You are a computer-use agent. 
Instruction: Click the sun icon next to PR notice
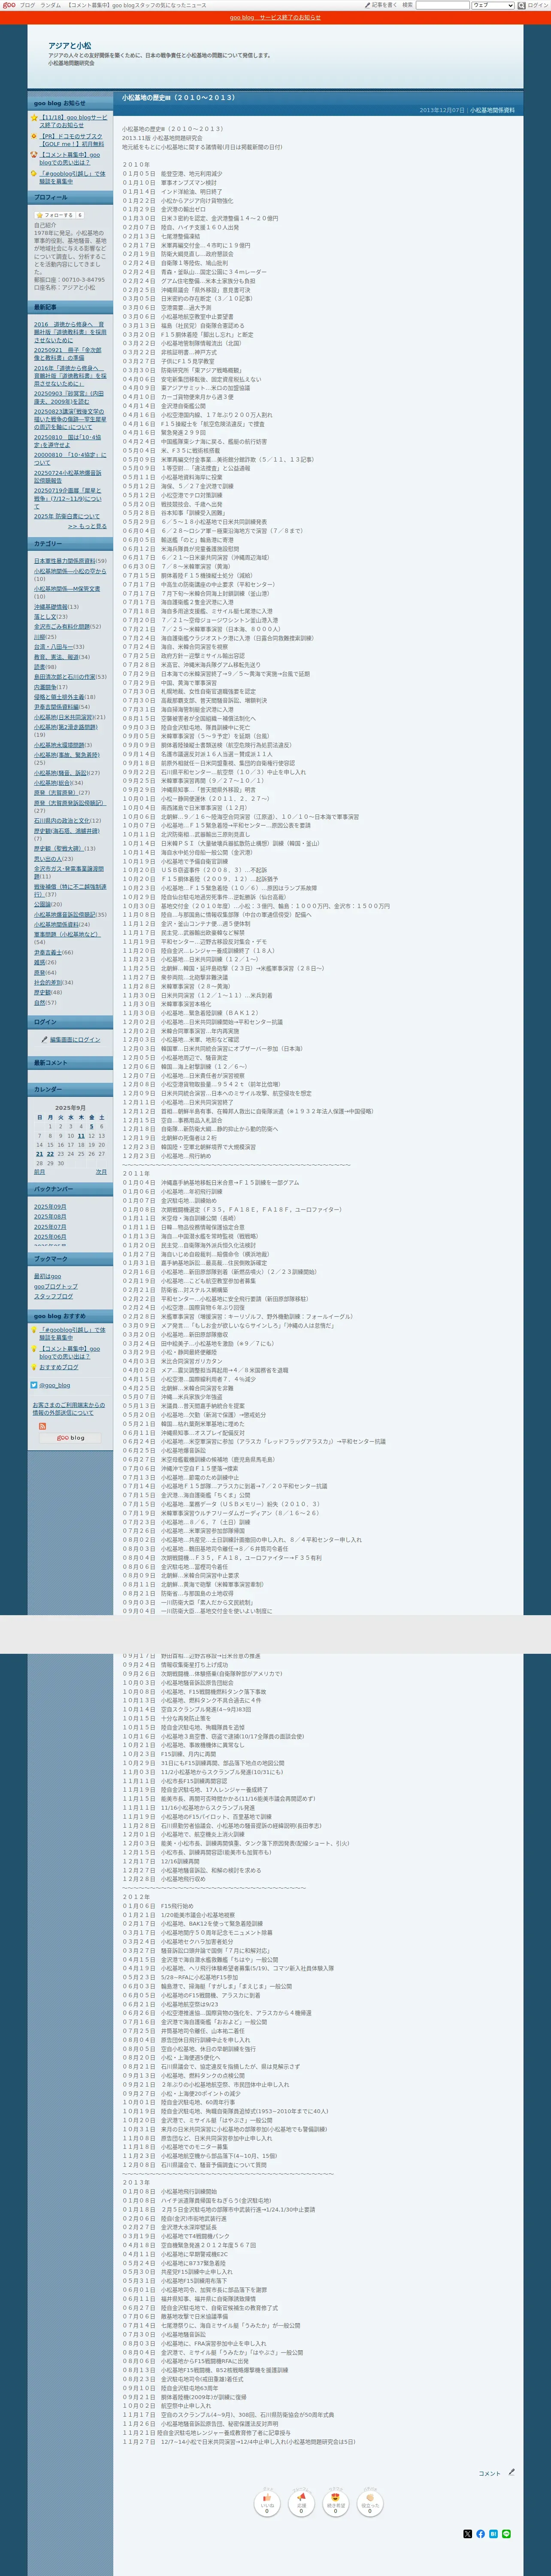(x=34, y=136)
